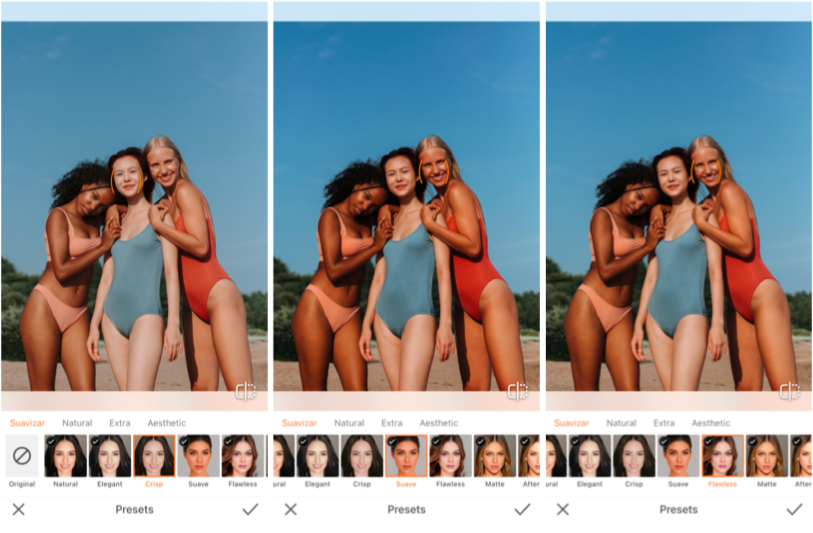Select the highlighted Crisp preset in left screen
Screen dimensions: 813x533
coord(154,456)
